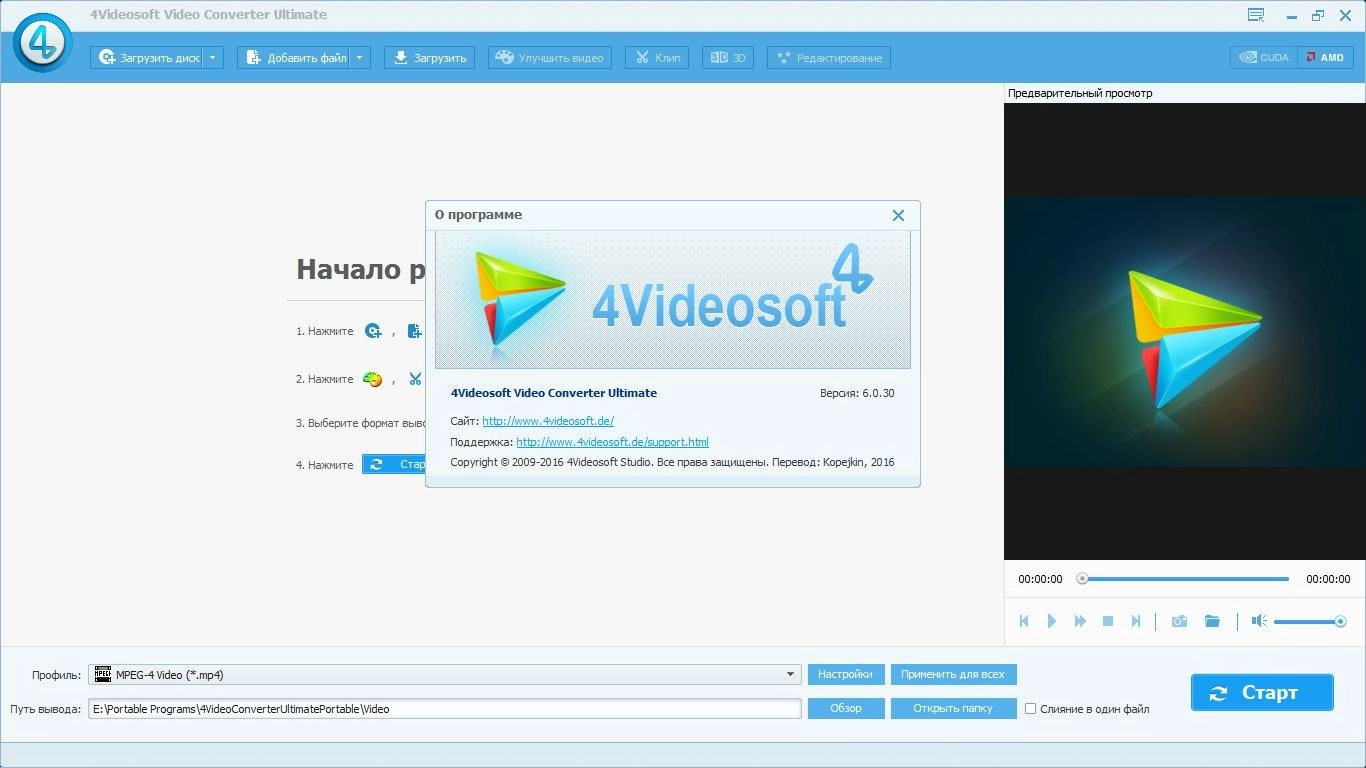Toggle AMD acceleration
The width and height of the screenshot is (1366, 768).
pyautogui.click(x=1325, y=58)
